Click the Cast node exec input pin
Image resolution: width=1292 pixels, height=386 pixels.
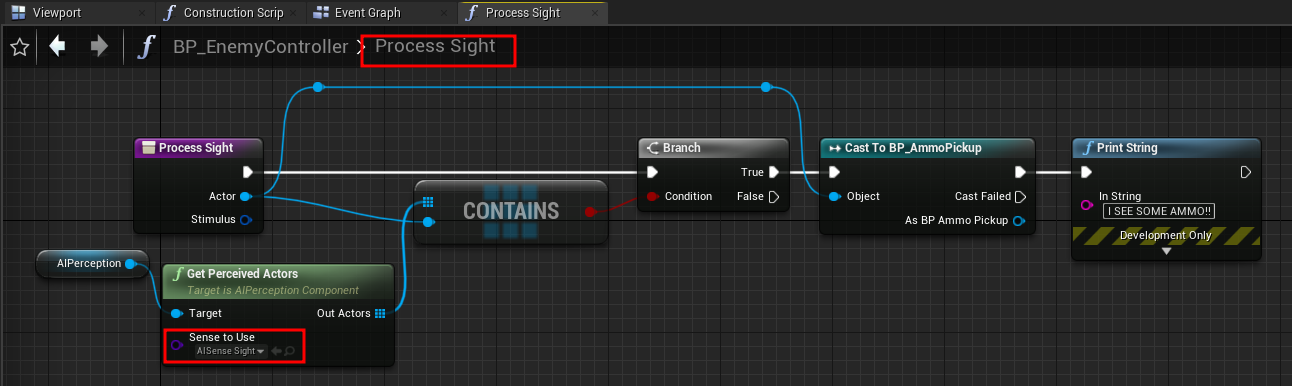(x=834, y=172)
